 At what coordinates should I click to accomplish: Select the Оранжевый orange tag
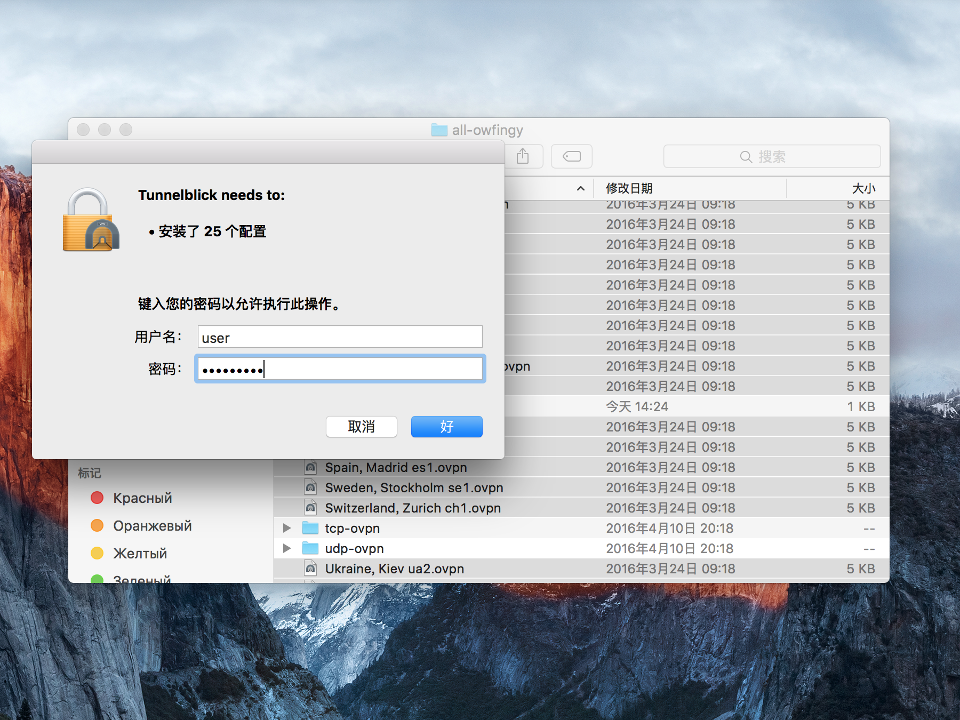pos(97,525)
